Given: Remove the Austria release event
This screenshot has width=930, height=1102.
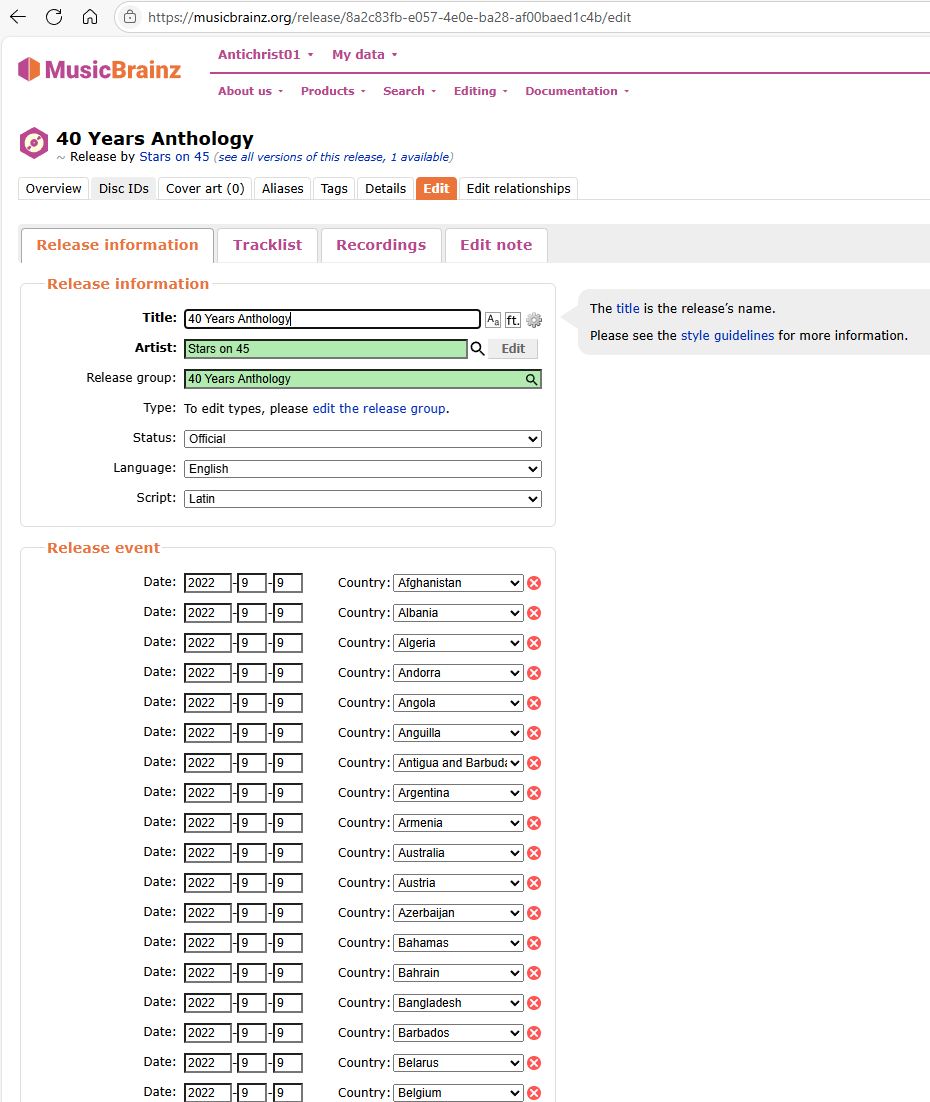Looking at the screenshot, I should (534, 883).
